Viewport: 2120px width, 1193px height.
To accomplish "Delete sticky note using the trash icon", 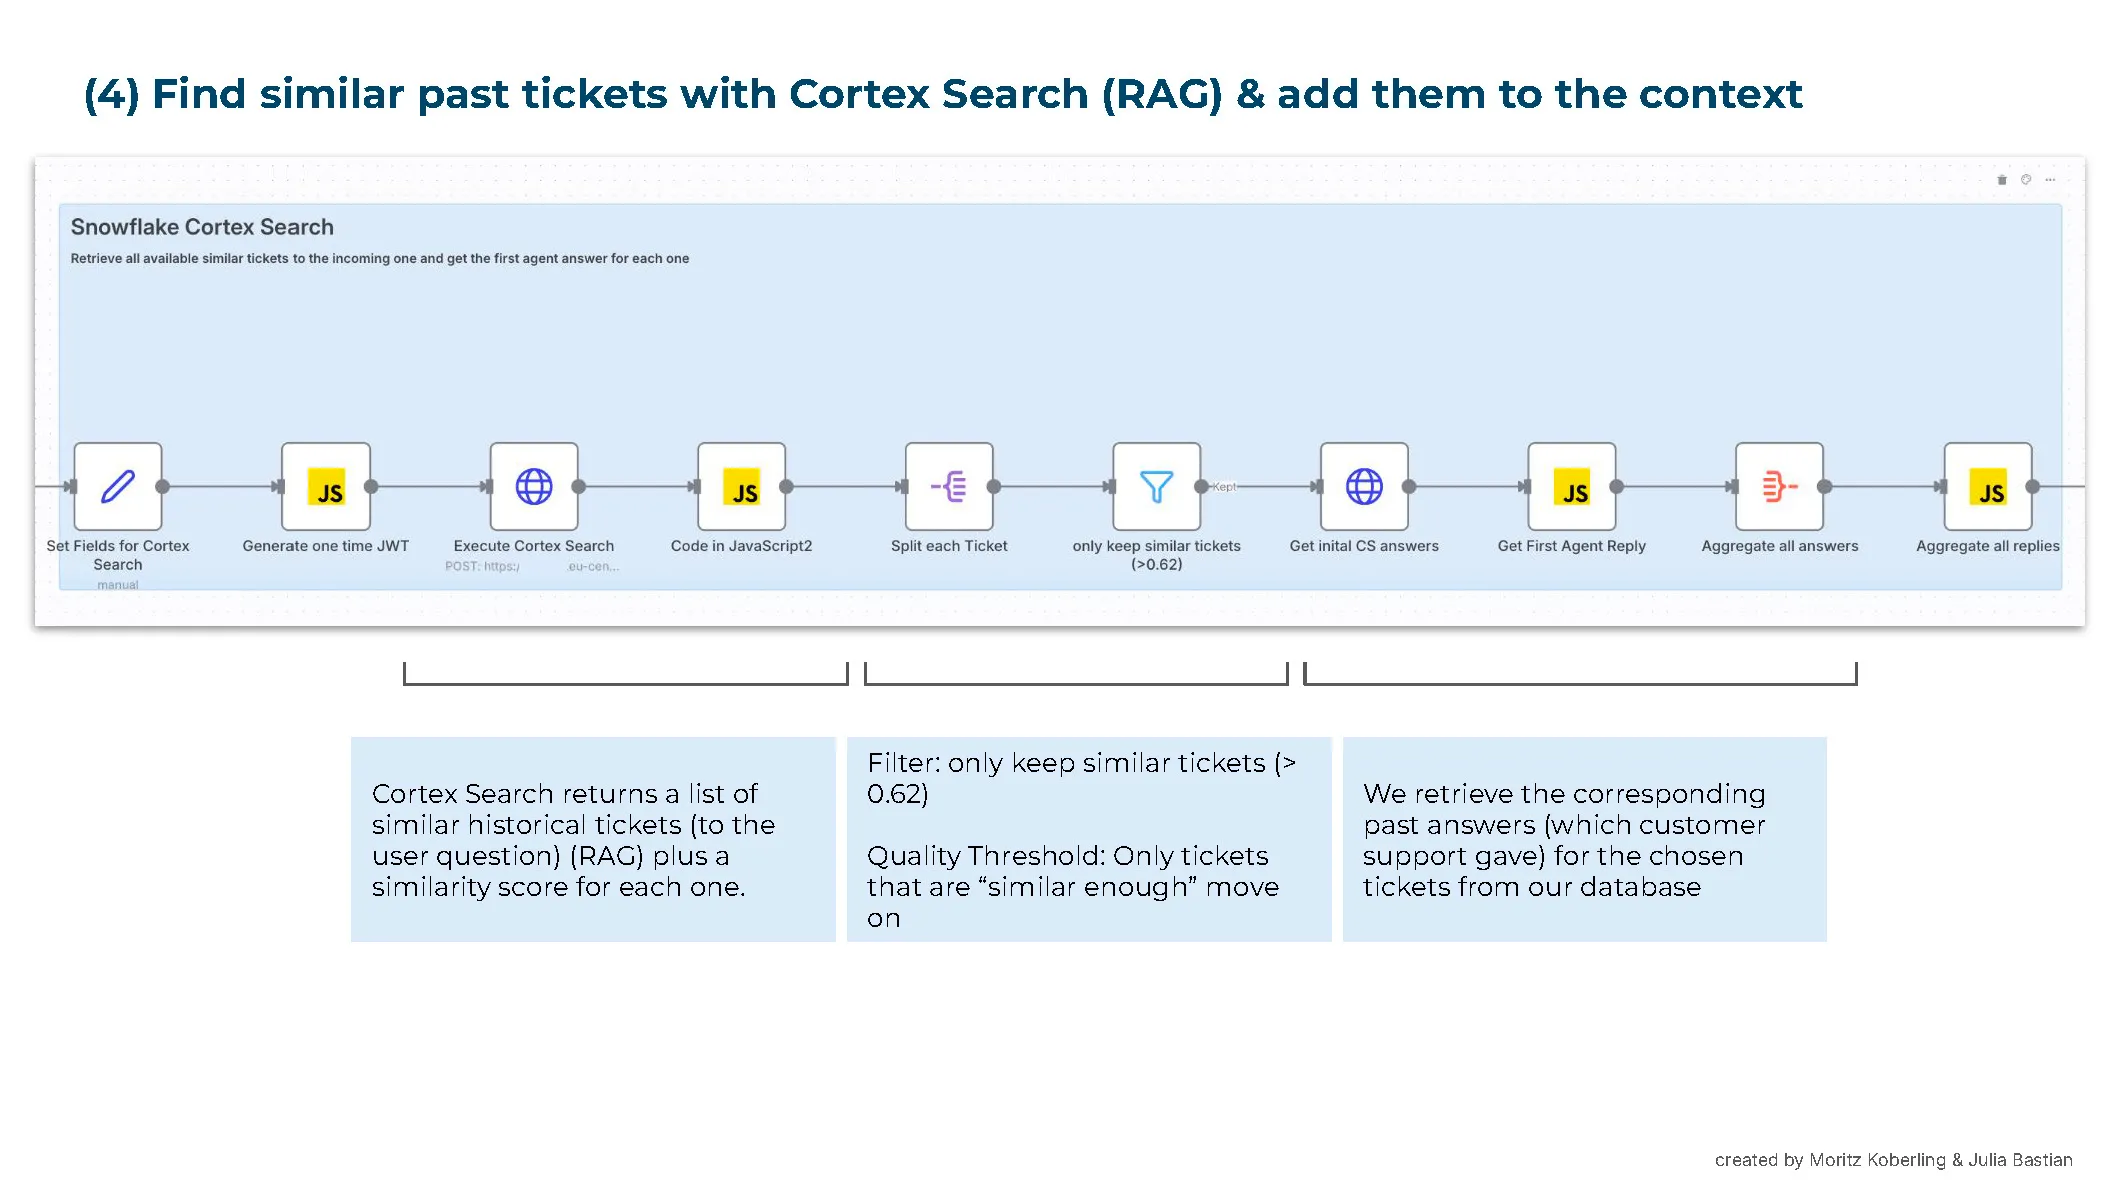I will tap(2001, 180).
